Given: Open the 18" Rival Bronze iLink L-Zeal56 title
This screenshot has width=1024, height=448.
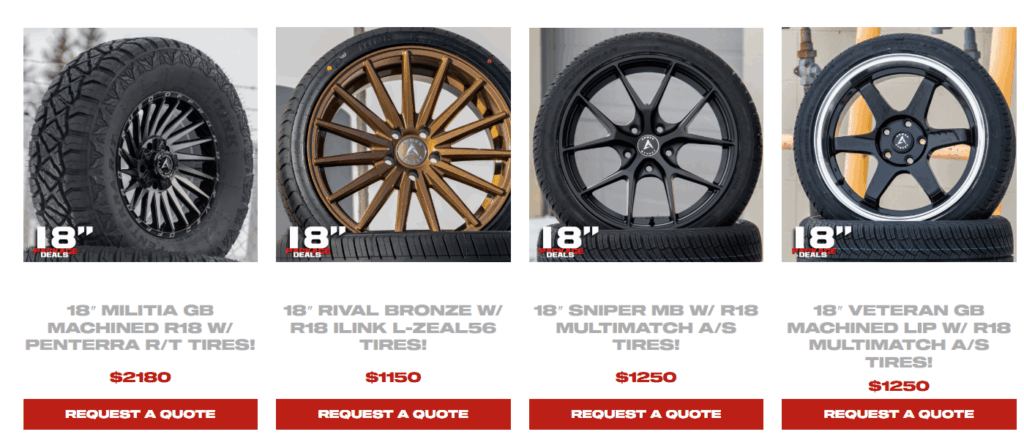Looking at the screenshot, I should [393, 327].
